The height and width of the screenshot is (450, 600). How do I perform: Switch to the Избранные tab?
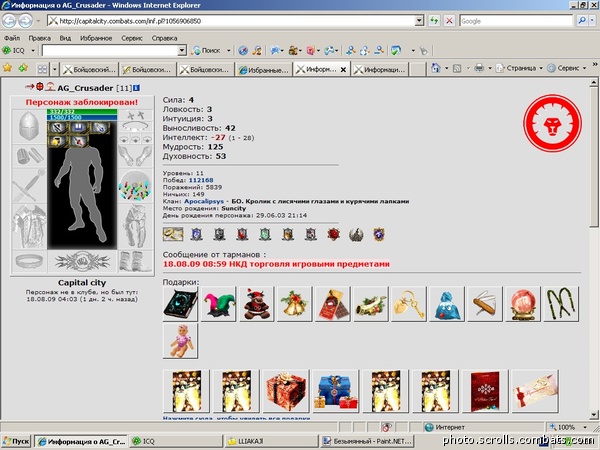click(x=264, y=70)
